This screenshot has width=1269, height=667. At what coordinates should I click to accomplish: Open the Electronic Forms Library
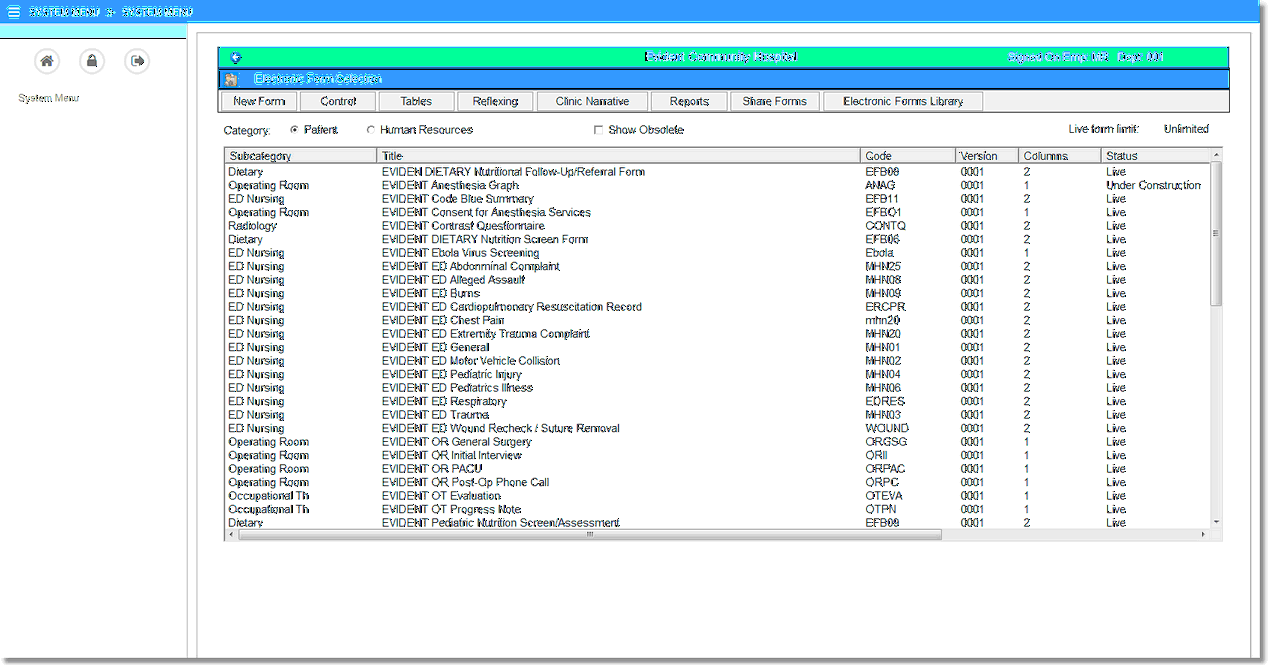coord(903,101)
